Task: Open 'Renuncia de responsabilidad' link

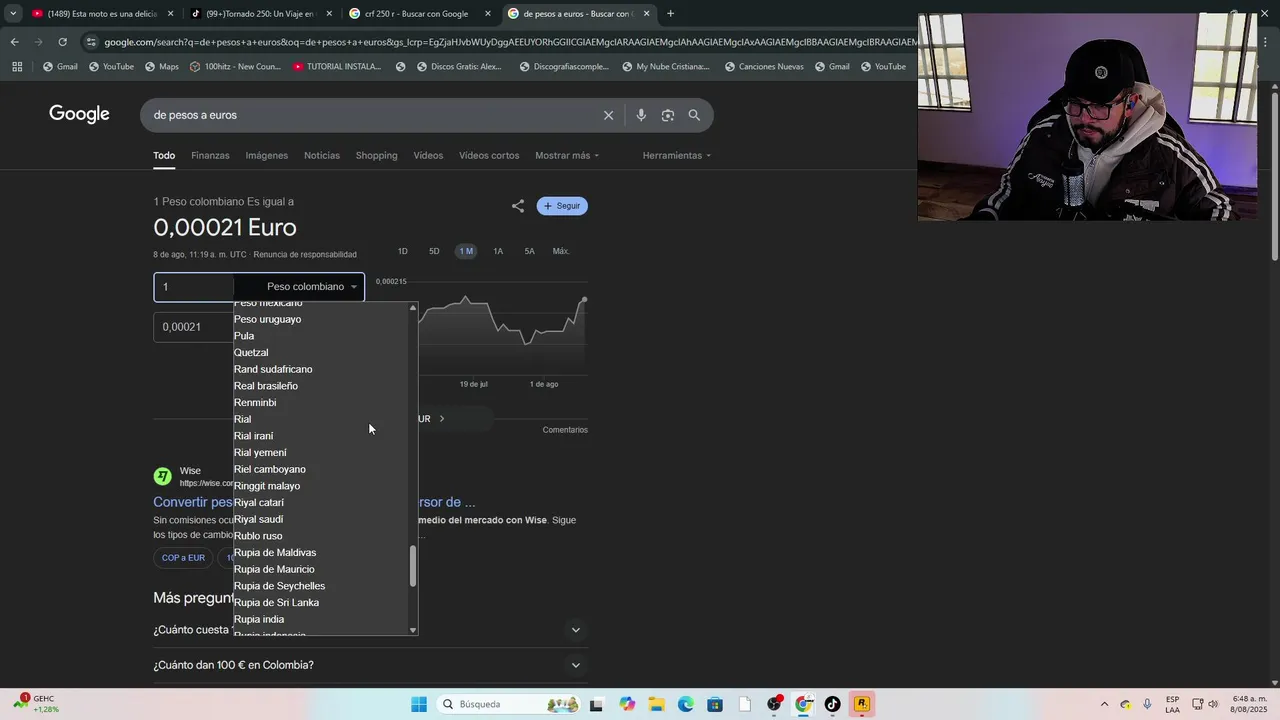Action: (305, 254)
